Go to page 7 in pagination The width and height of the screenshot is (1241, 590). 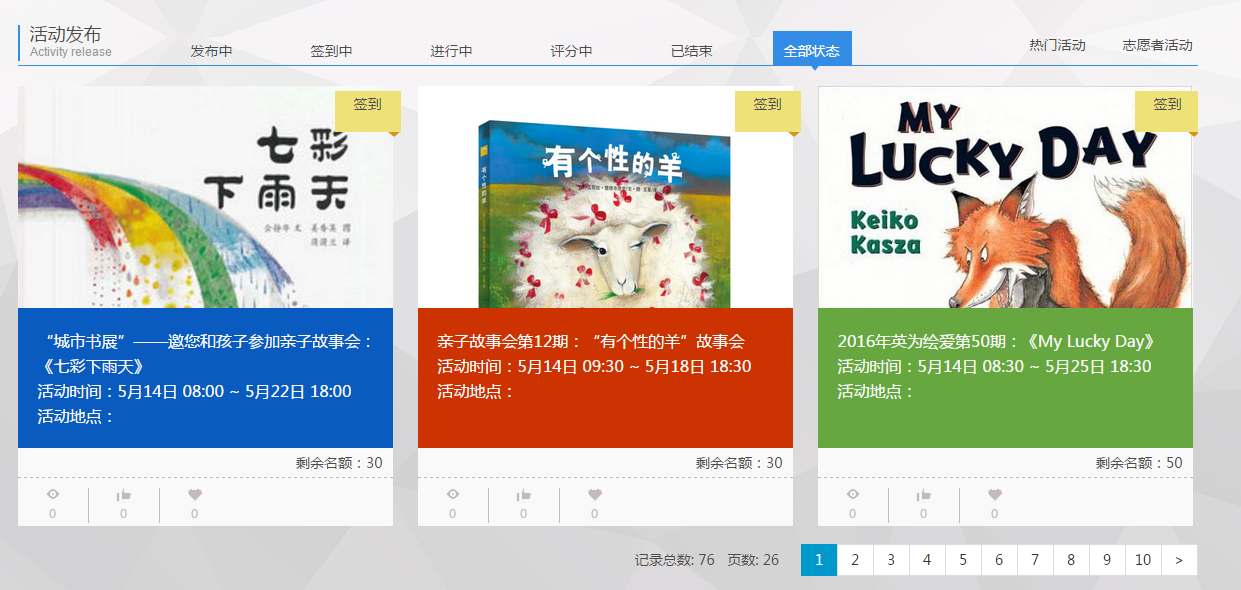point(1035,560)
